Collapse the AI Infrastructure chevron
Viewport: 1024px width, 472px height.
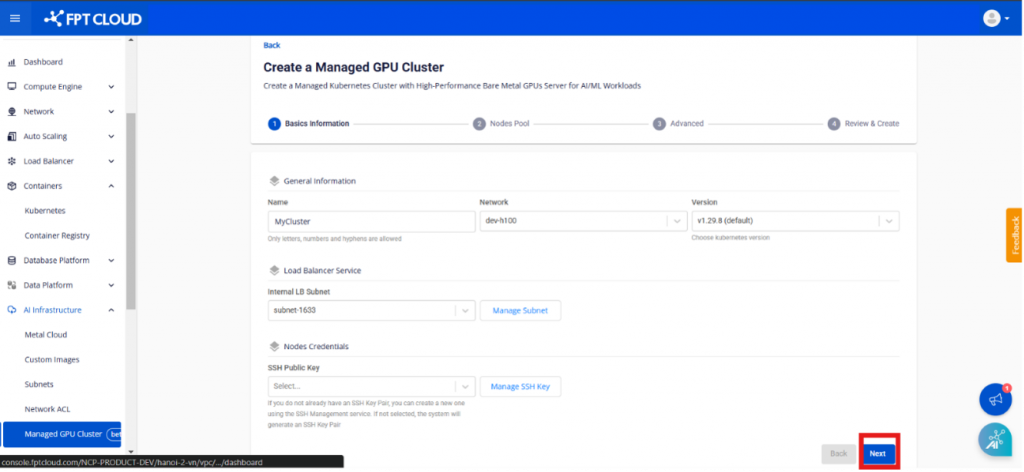(111, 310)
